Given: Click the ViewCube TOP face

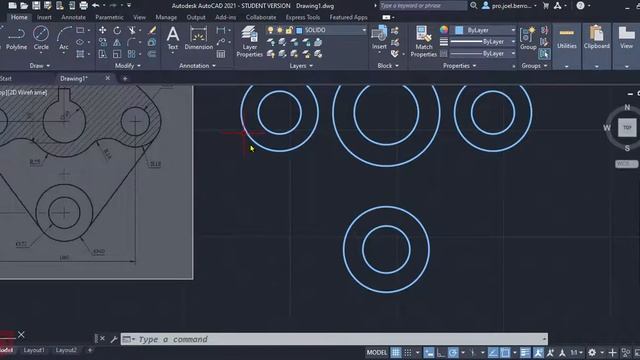Looking at the screenshot, I should point(627,127).
